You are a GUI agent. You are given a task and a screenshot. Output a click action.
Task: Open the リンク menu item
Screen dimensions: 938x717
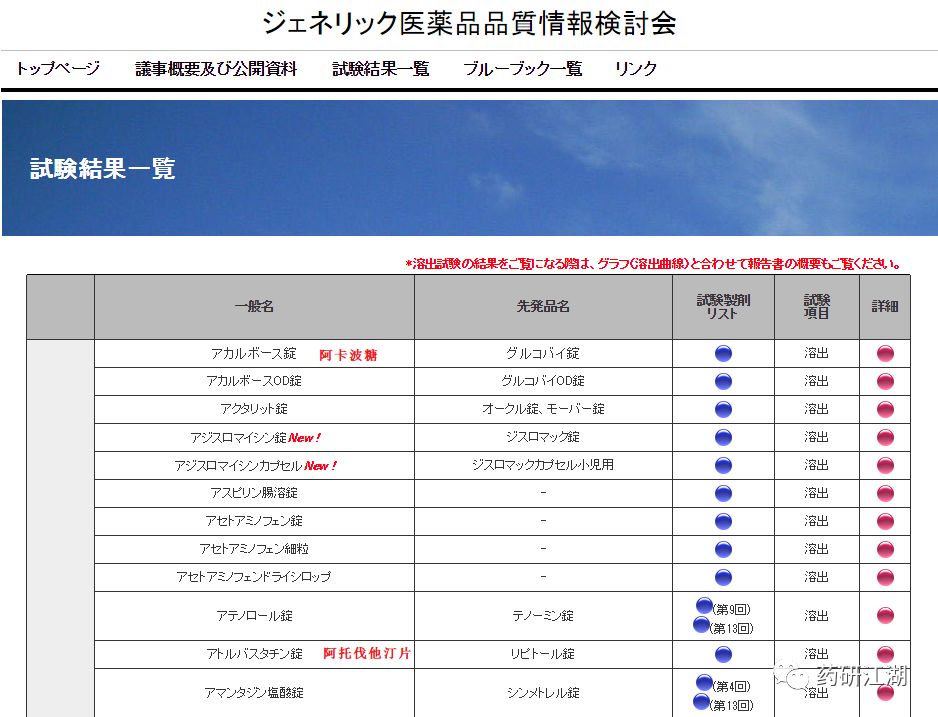tap(636, 69)
